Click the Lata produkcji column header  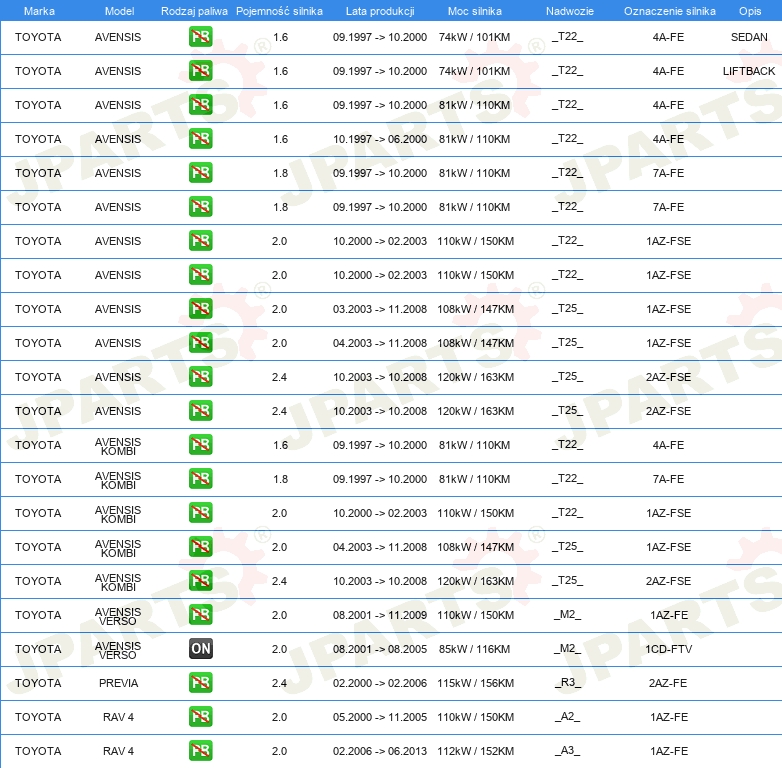click(380, 11)
